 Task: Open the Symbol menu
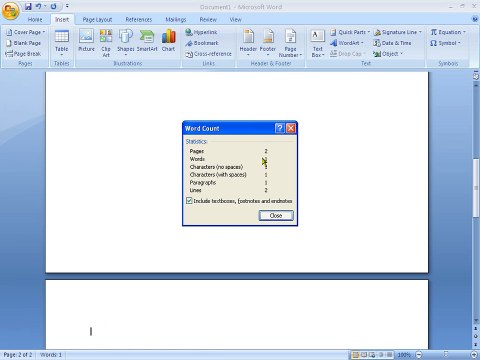click(445, 43)
